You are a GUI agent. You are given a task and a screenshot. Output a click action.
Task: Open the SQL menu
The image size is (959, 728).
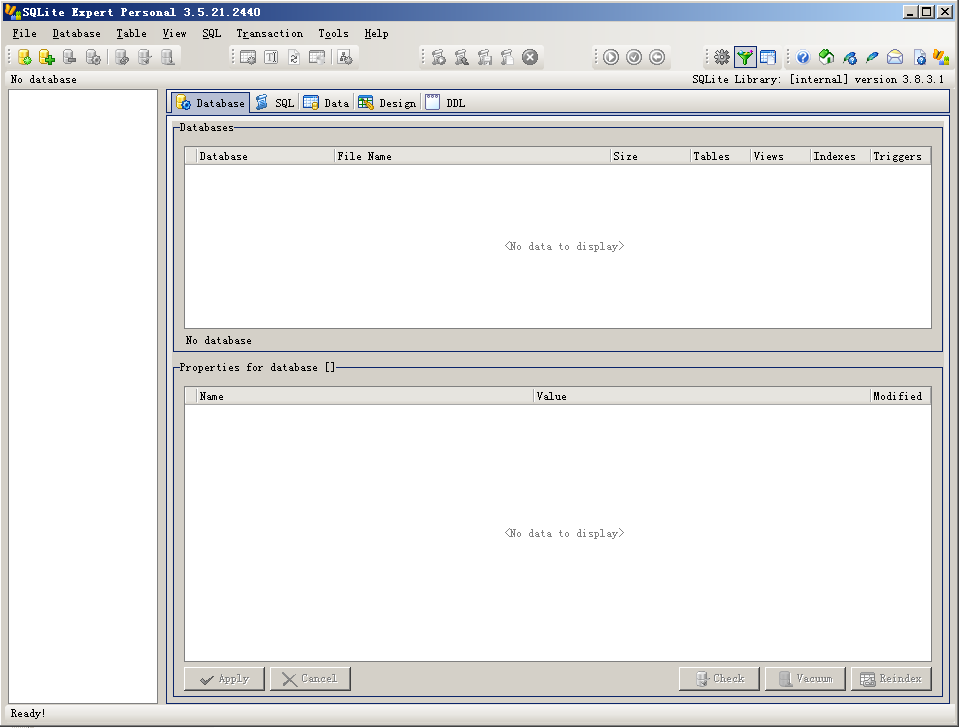(x=212, y=34)
